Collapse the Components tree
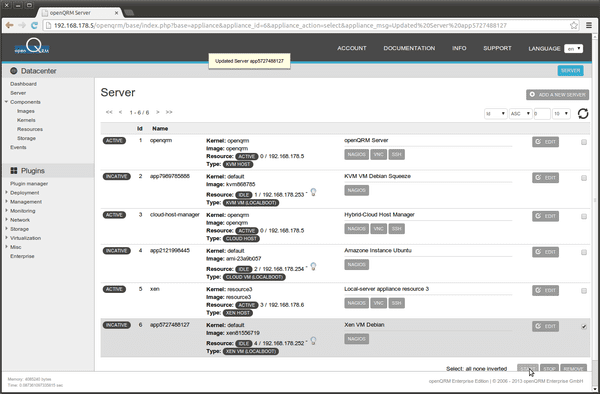 tap(7, 102)
